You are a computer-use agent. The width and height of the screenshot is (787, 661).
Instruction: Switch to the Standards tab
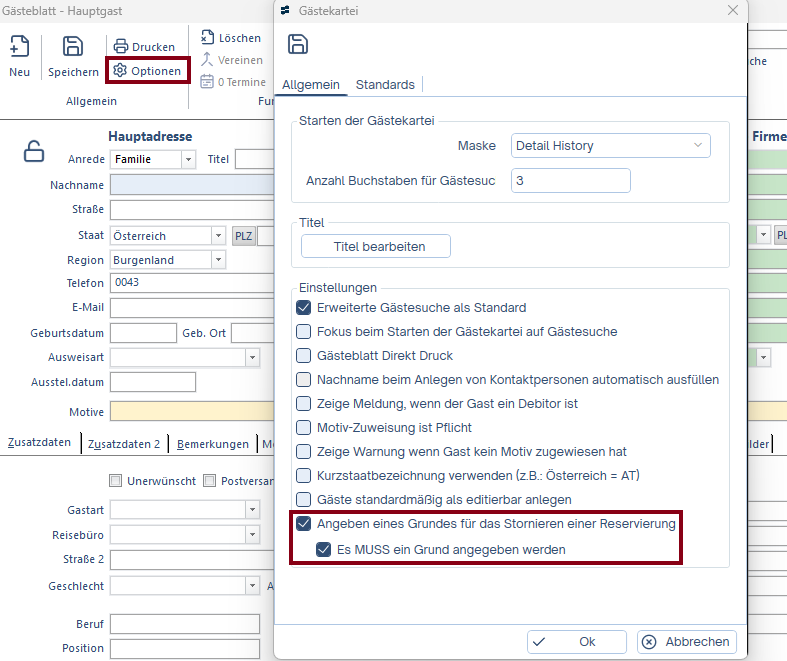pyautogui.click(x=385, y=85)
